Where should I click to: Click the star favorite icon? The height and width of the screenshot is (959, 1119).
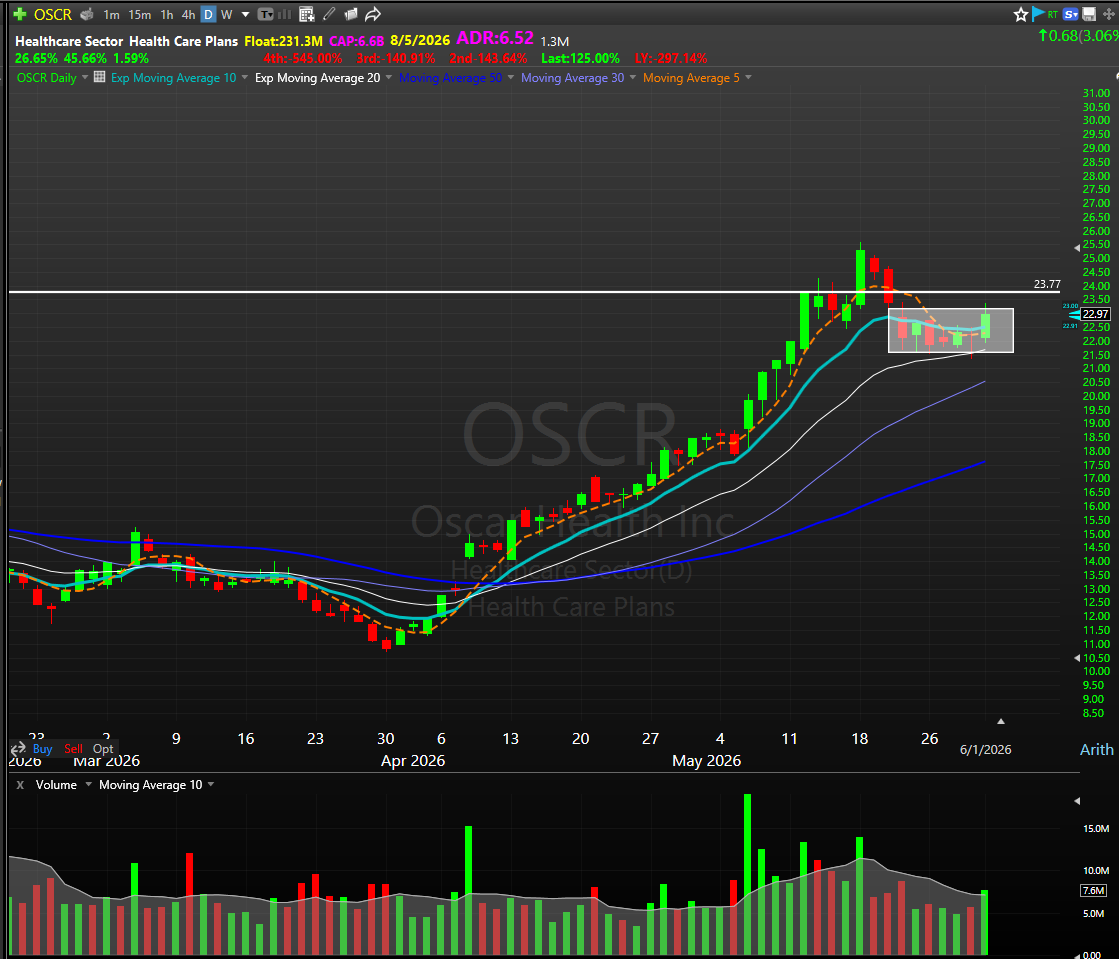tap(1021, 14)
